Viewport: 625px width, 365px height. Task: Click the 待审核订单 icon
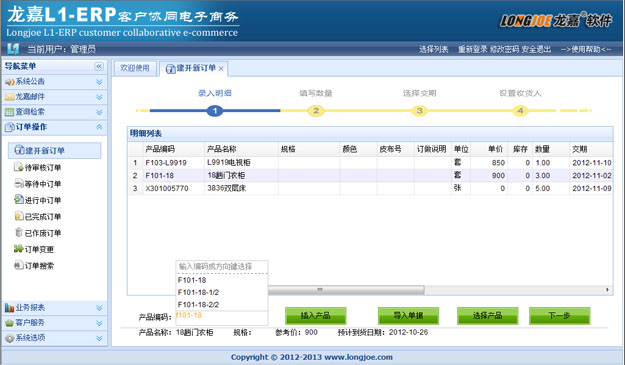pos(18,167)
